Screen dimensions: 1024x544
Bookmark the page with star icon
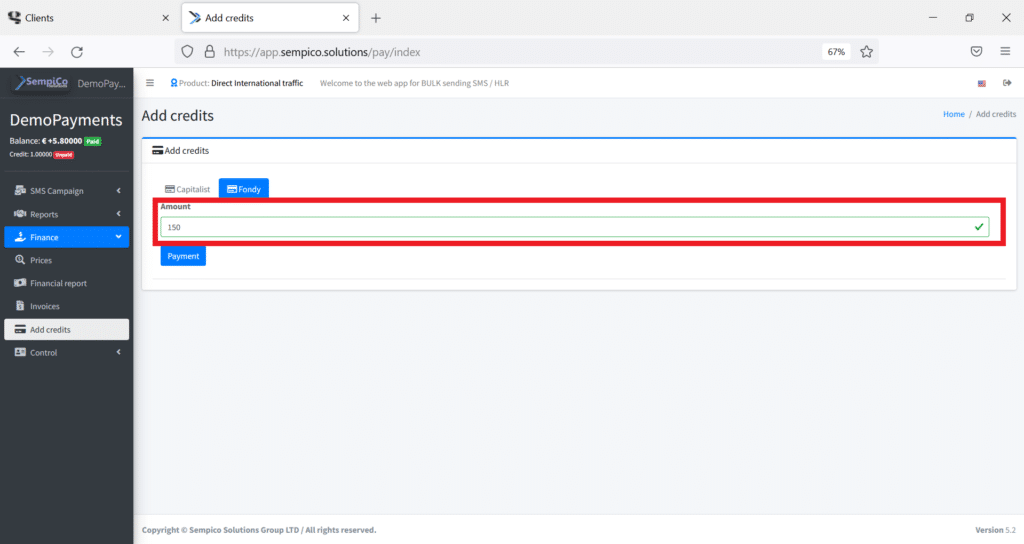[867, 52]
